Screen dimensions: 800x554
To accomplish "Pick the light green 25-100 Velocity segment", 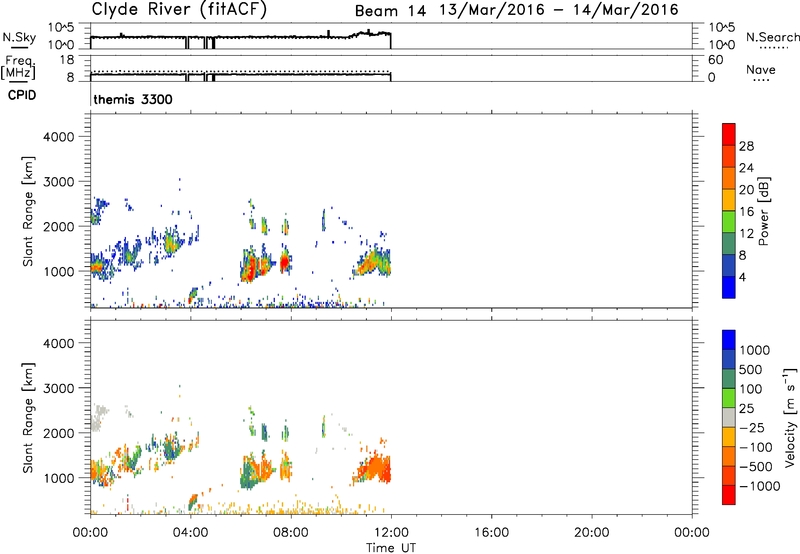I will (x=729, y=398).
